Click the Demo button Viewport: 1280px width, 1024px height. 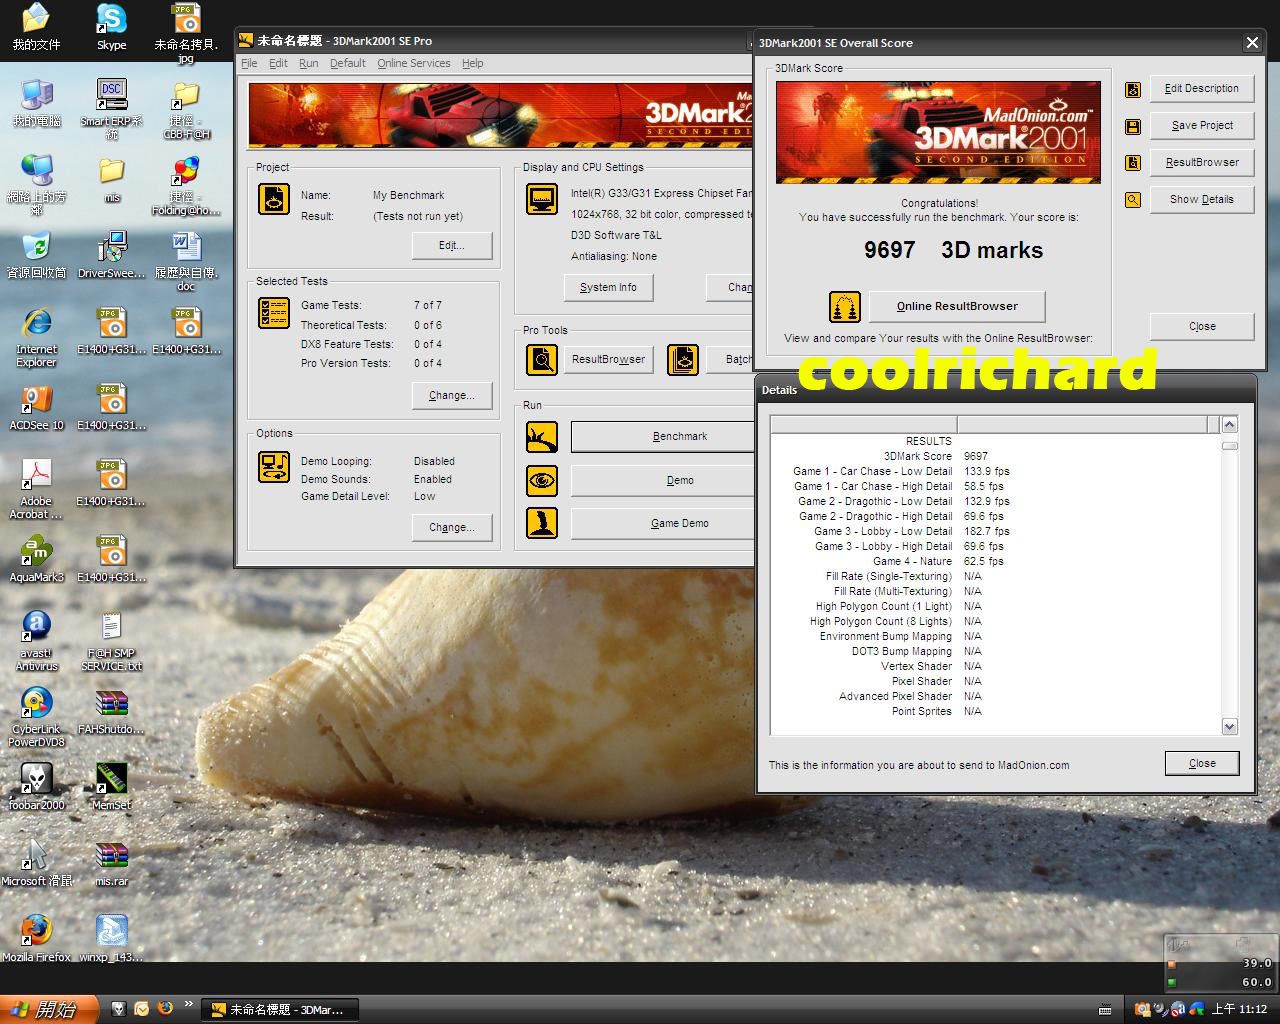pyautogui.click(x=662, y=481)
